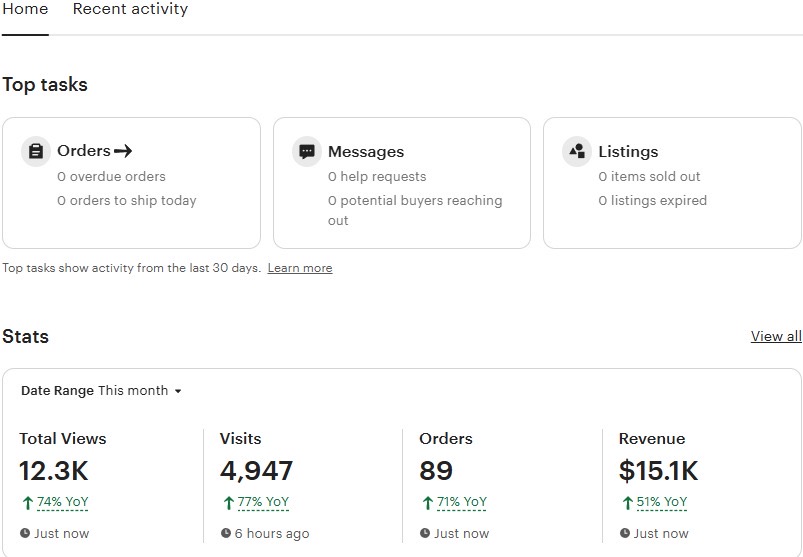The height and width of the screenshot is (557, 803).
Task: Click the green up arrow under Total Views
Action: 28,503
